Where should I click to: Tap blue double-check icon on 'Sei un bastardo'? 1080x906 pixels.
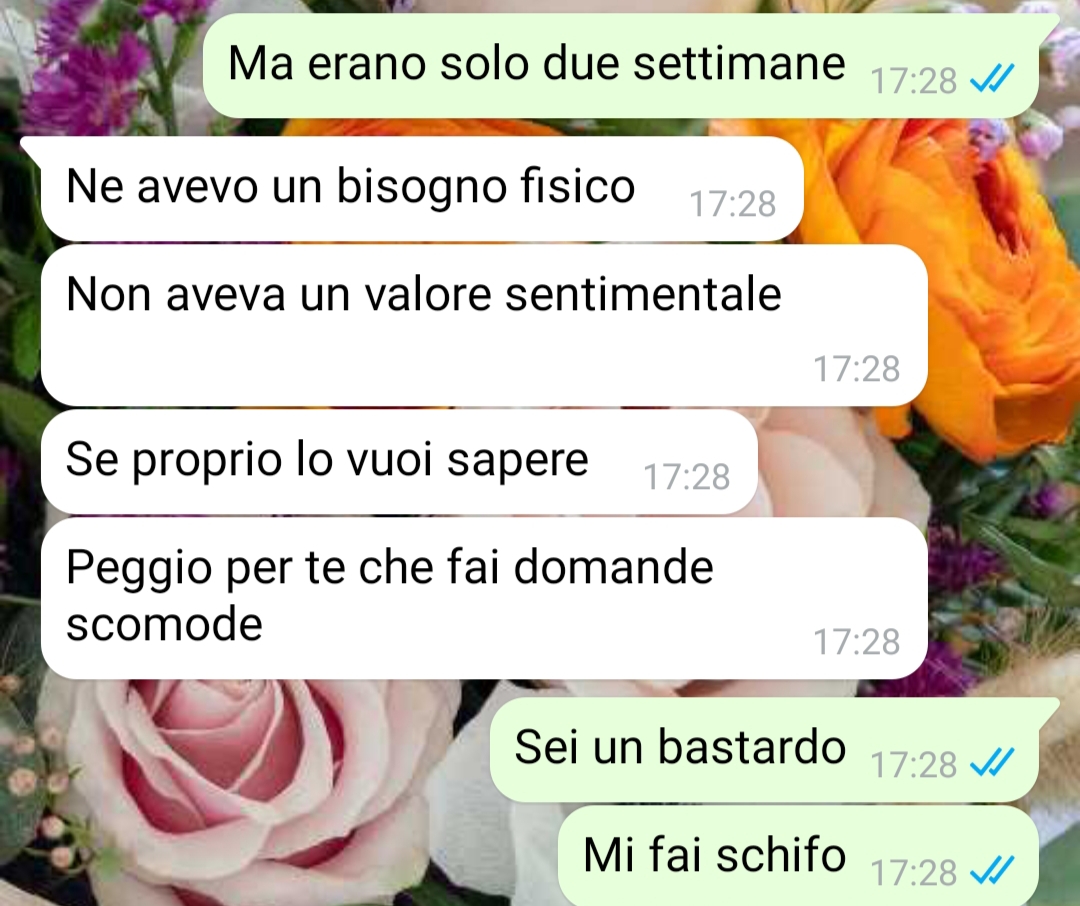tap(992, 763)
